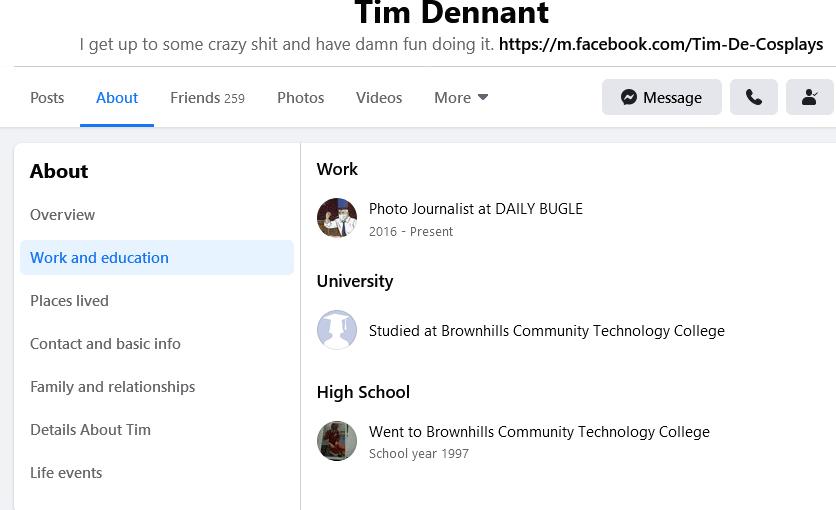
Task: Open the Videos tab
Action: click(379, 98)
